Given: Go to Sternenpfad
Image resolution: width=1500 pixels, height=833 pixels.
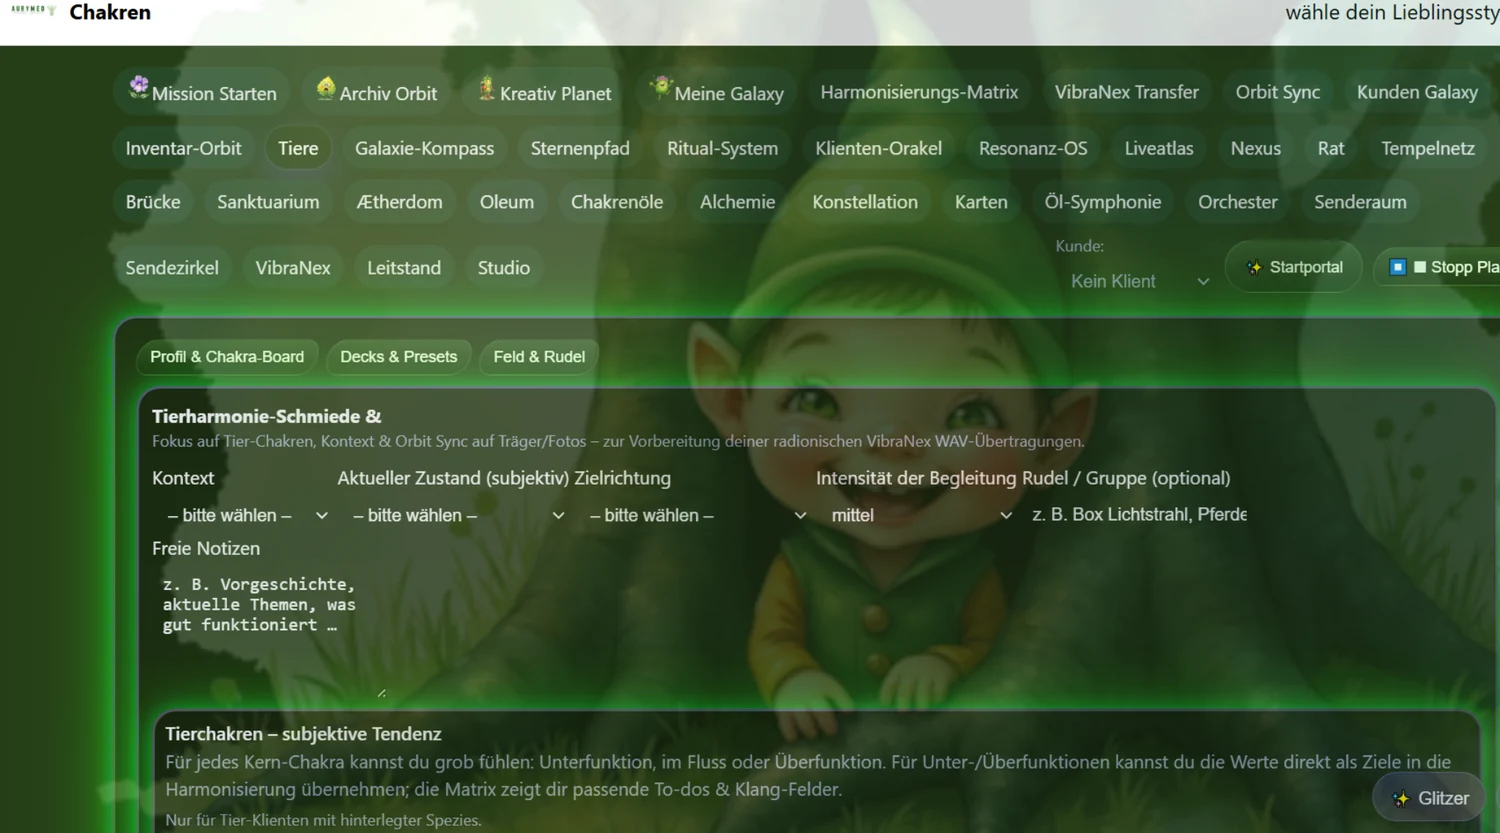Looking at the screenshot, I should point(580,148).
